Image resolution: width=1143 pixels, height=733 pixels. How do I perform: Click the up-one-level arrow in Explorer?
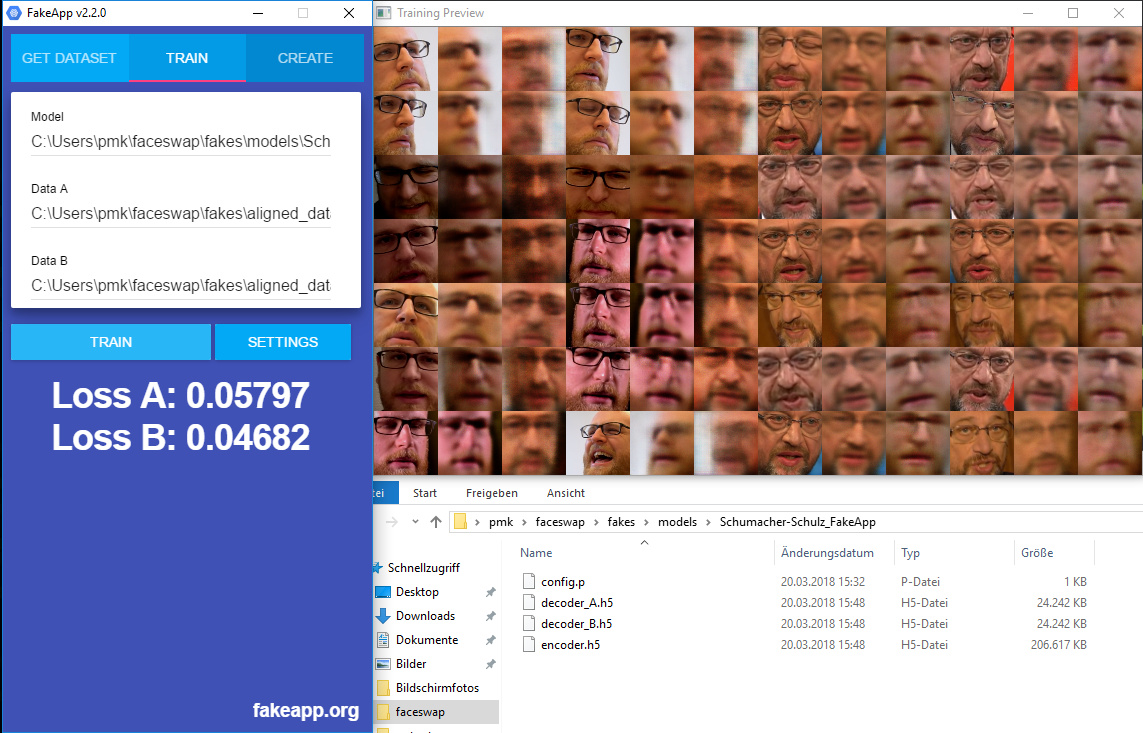click(435, 522)
